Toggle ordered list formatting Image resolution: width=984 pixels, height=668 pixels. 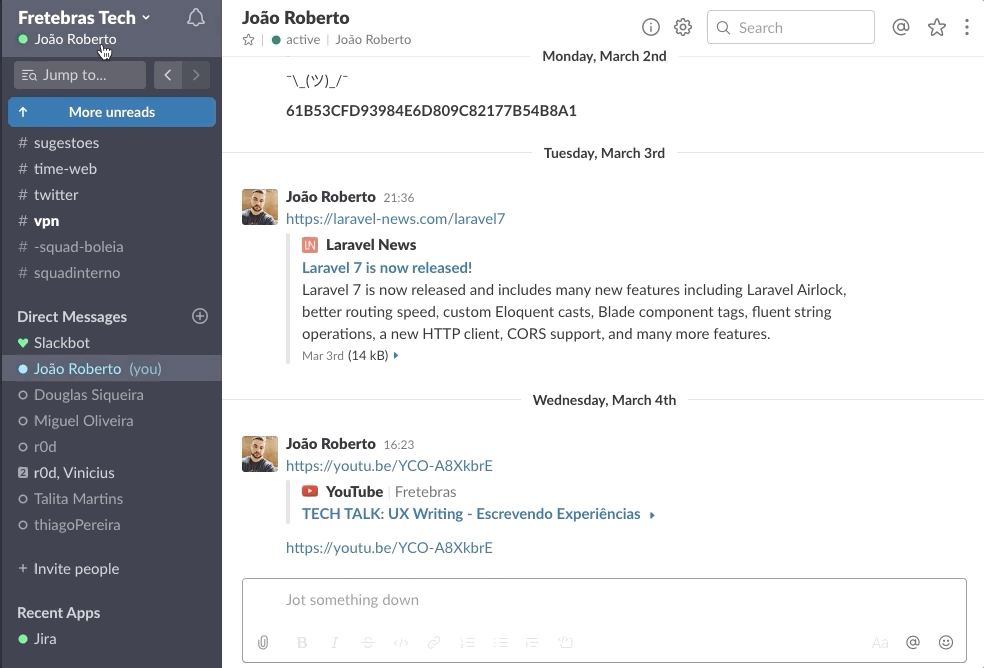pos(467,642)
